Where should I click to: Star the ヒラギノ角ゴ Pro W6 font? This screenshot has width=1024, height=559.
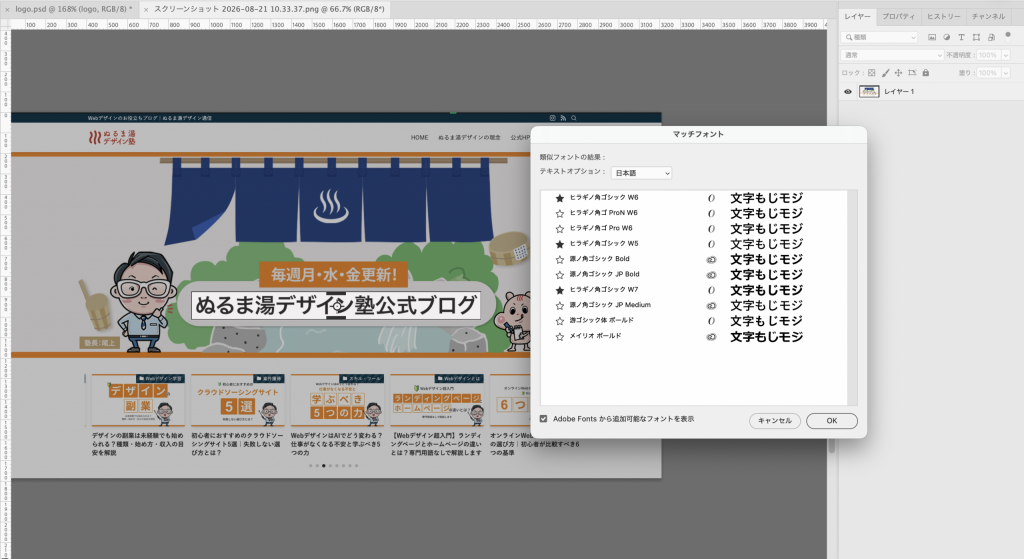coord(559,229)
